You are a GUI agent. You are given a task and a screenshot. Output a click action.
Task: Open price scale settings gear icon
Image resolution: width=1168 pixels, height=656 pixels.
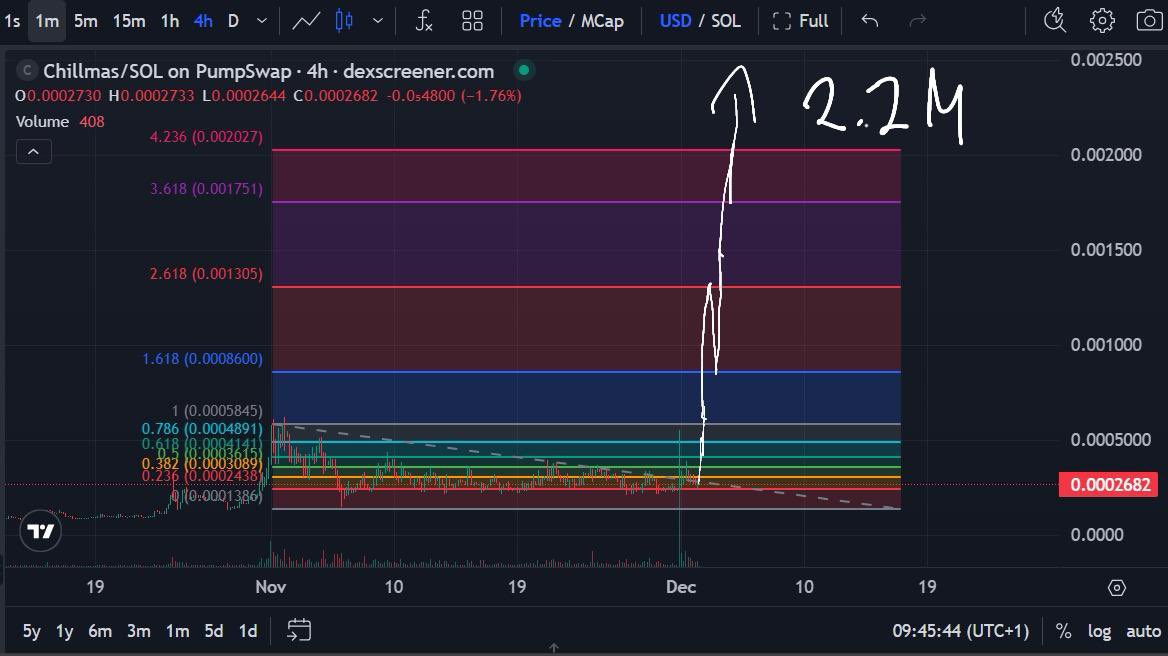(x=1117, y=587)
